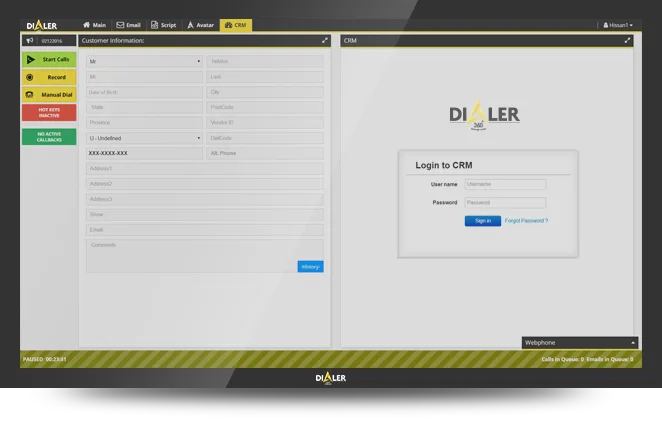This screenshot has height=429, width=662.
Task: Click the CRM Password field
Action: [x=505, y=203]
